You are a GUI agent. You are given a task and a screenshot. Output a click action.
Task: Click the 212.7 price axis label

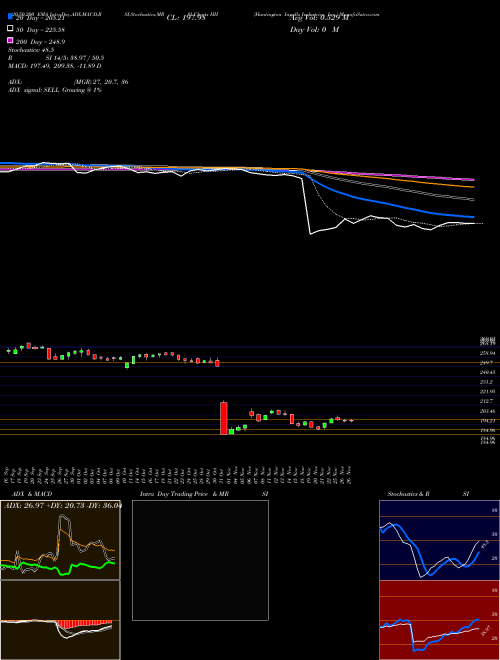pyautogui.click(x=489, y=402)
